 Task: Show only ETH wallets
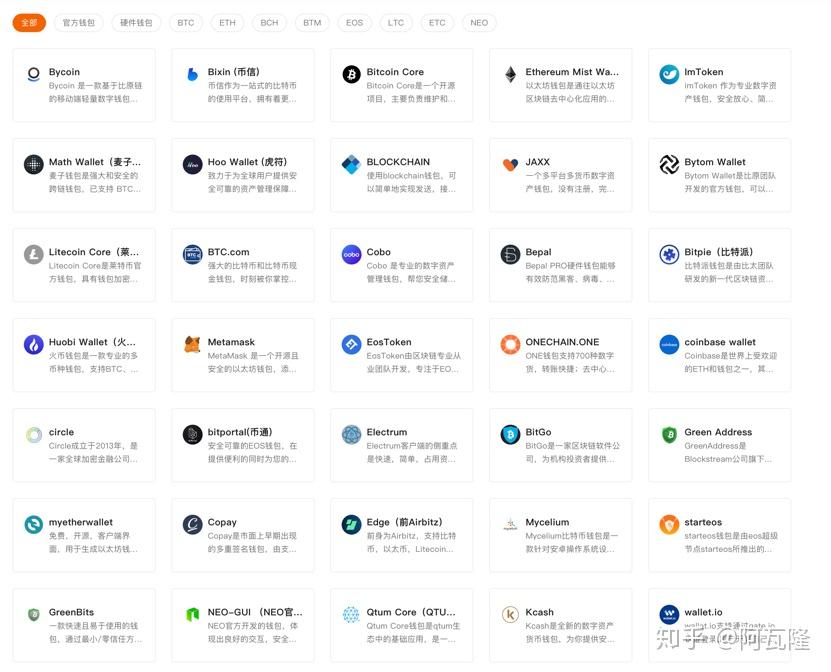[x=227, y=23]
